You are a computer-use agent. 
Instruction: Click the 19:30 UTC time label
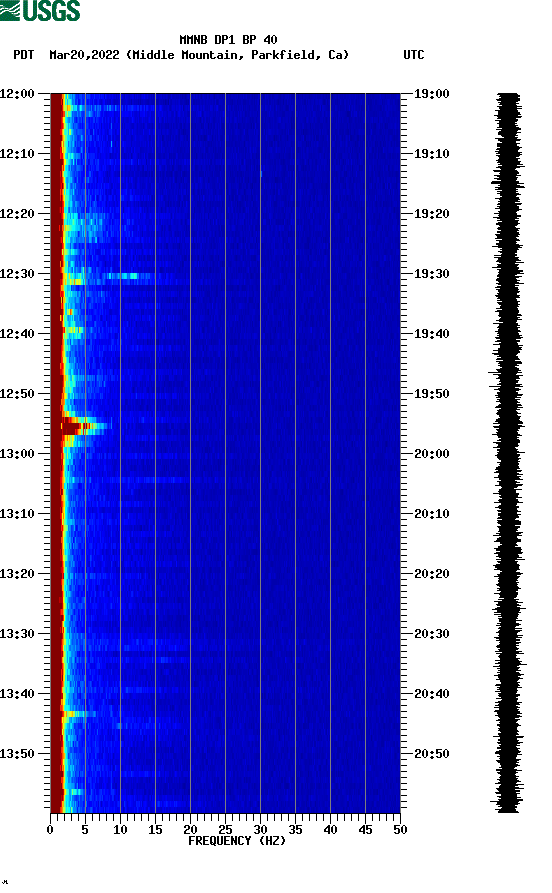(x=432, y=273)
